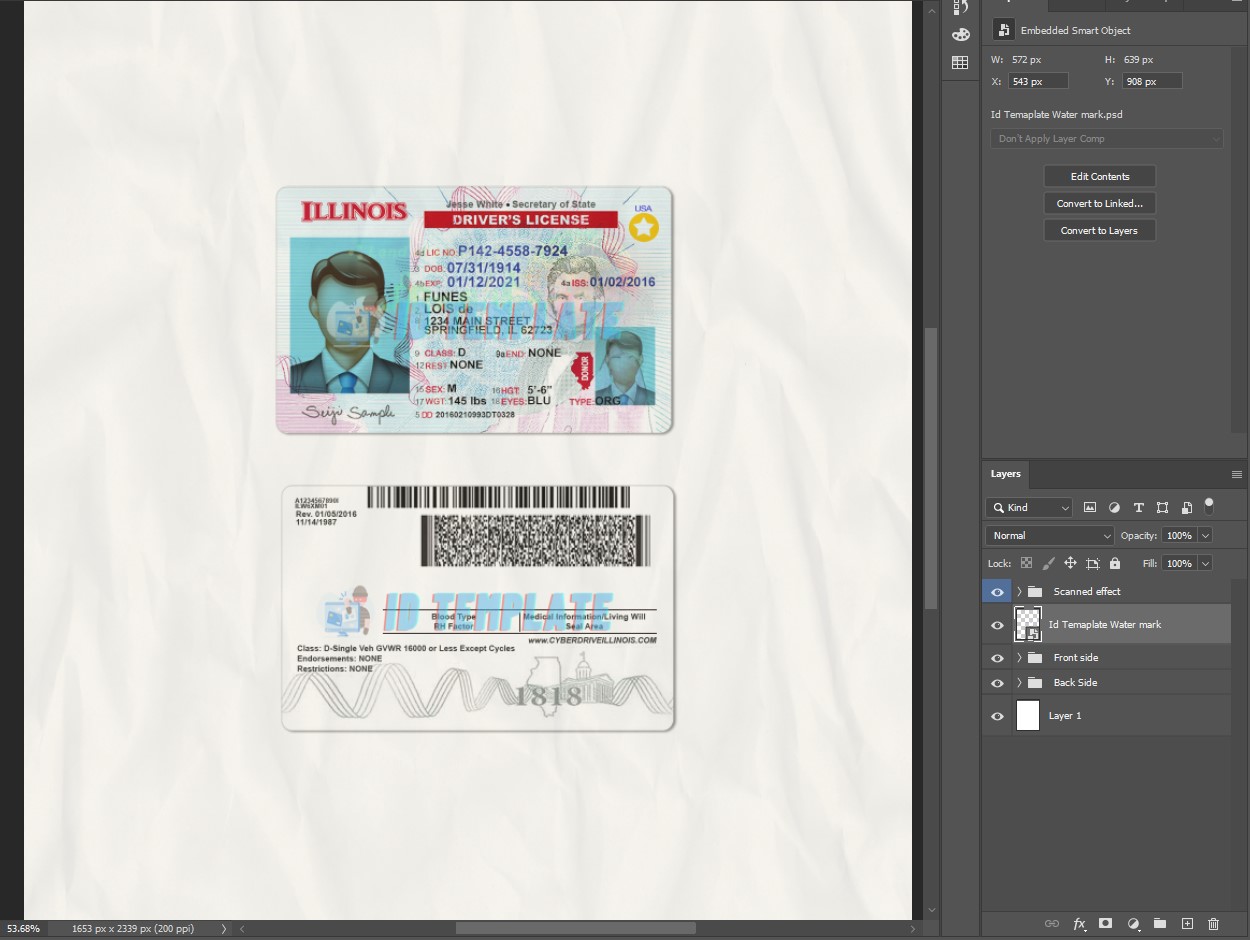
Task: Click the horizontal scrollbar thumb below canvas
Action: pos(575,929)
